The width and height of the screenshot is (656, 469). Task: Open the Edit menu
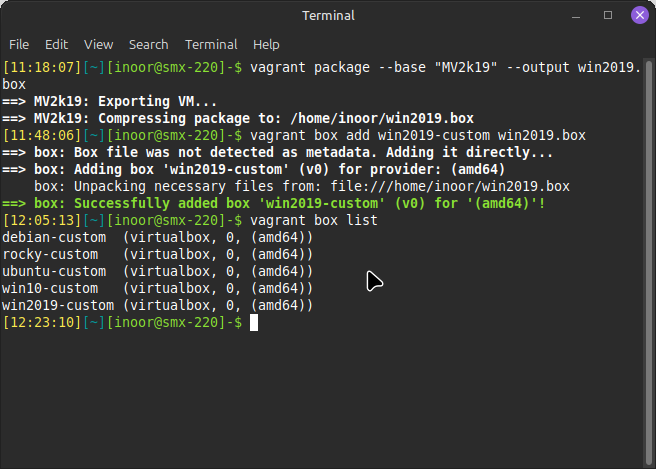56,44
